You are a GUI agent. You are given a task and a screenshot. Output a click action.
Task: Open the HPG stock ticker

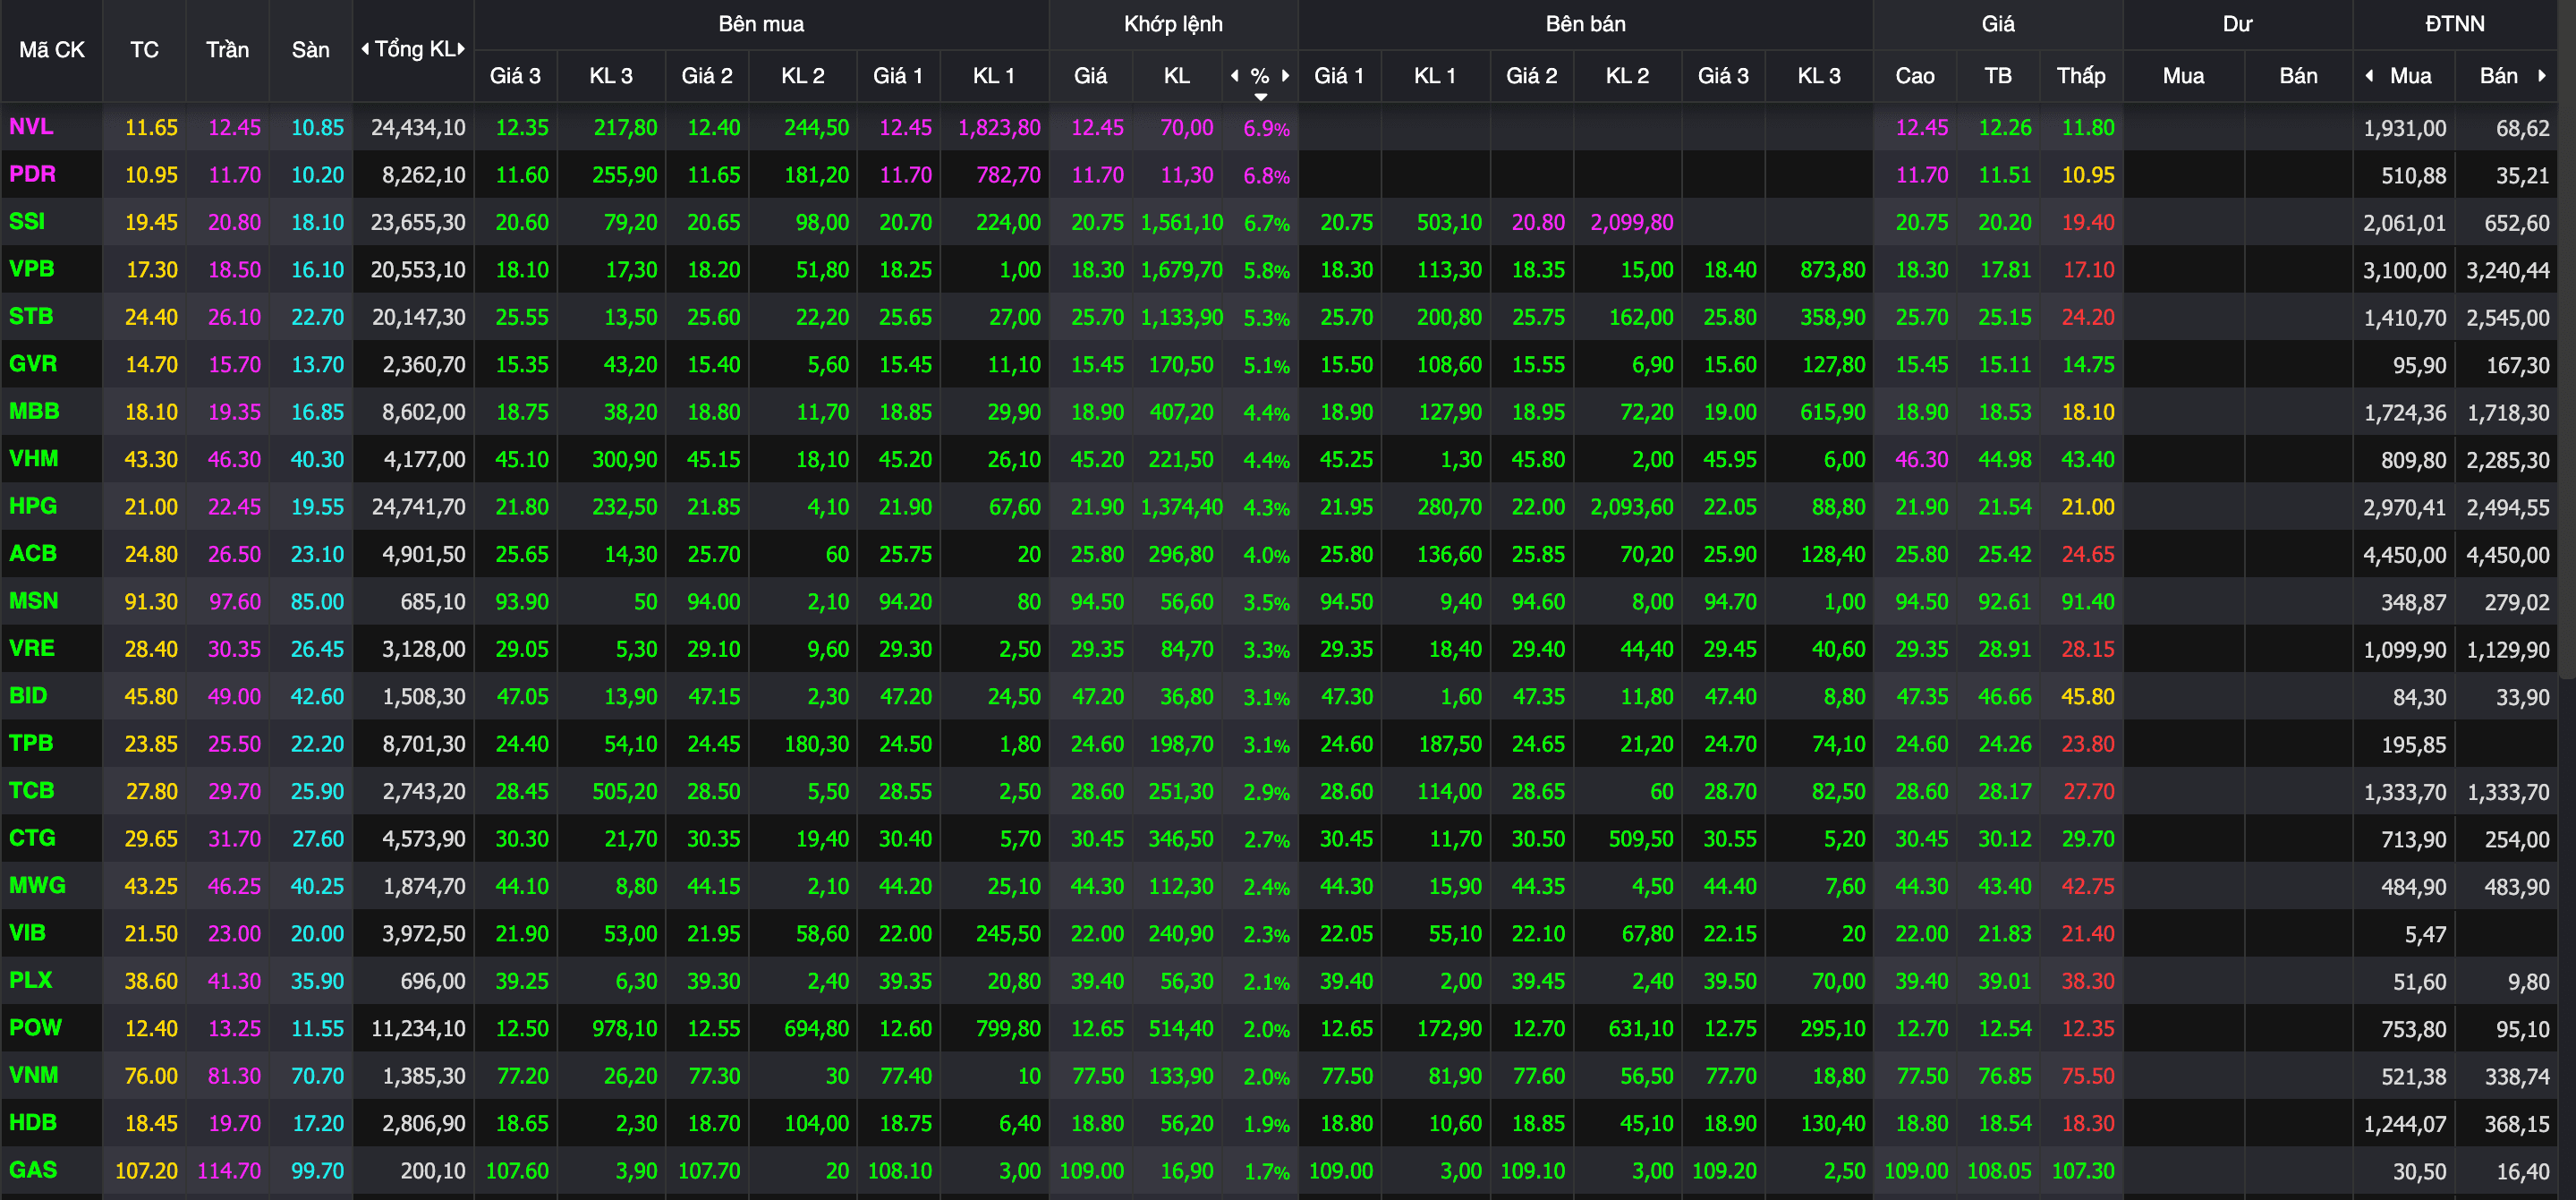[x=33, y=506]
